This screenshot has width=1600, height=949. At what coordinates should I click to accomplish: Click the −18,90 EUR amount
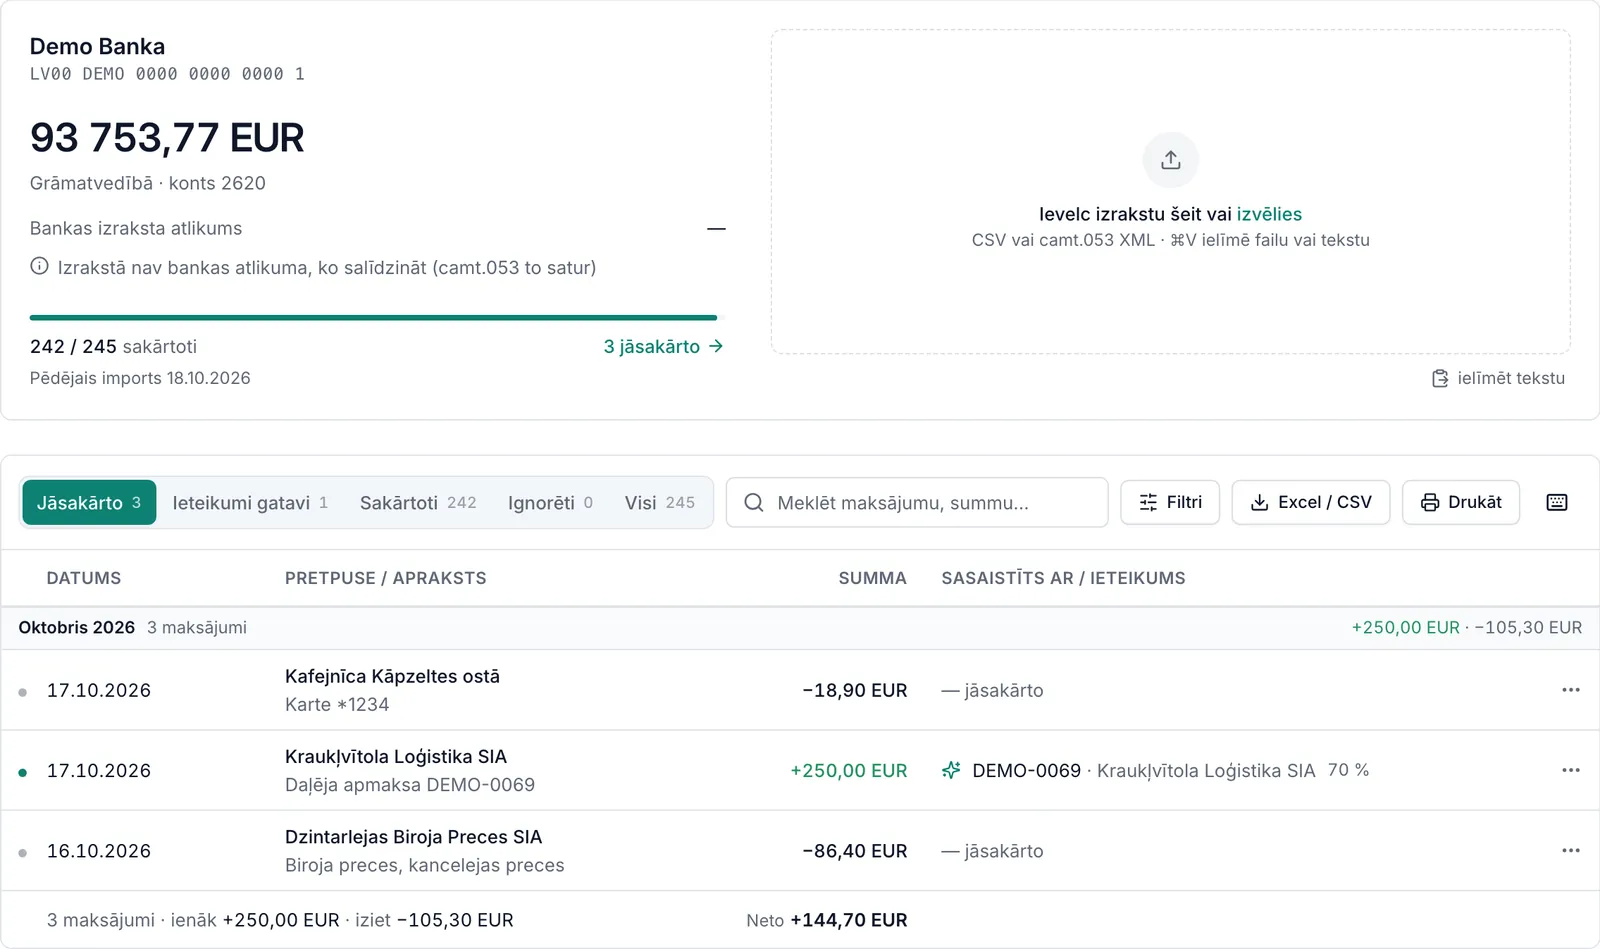click(x=855, y=690)
